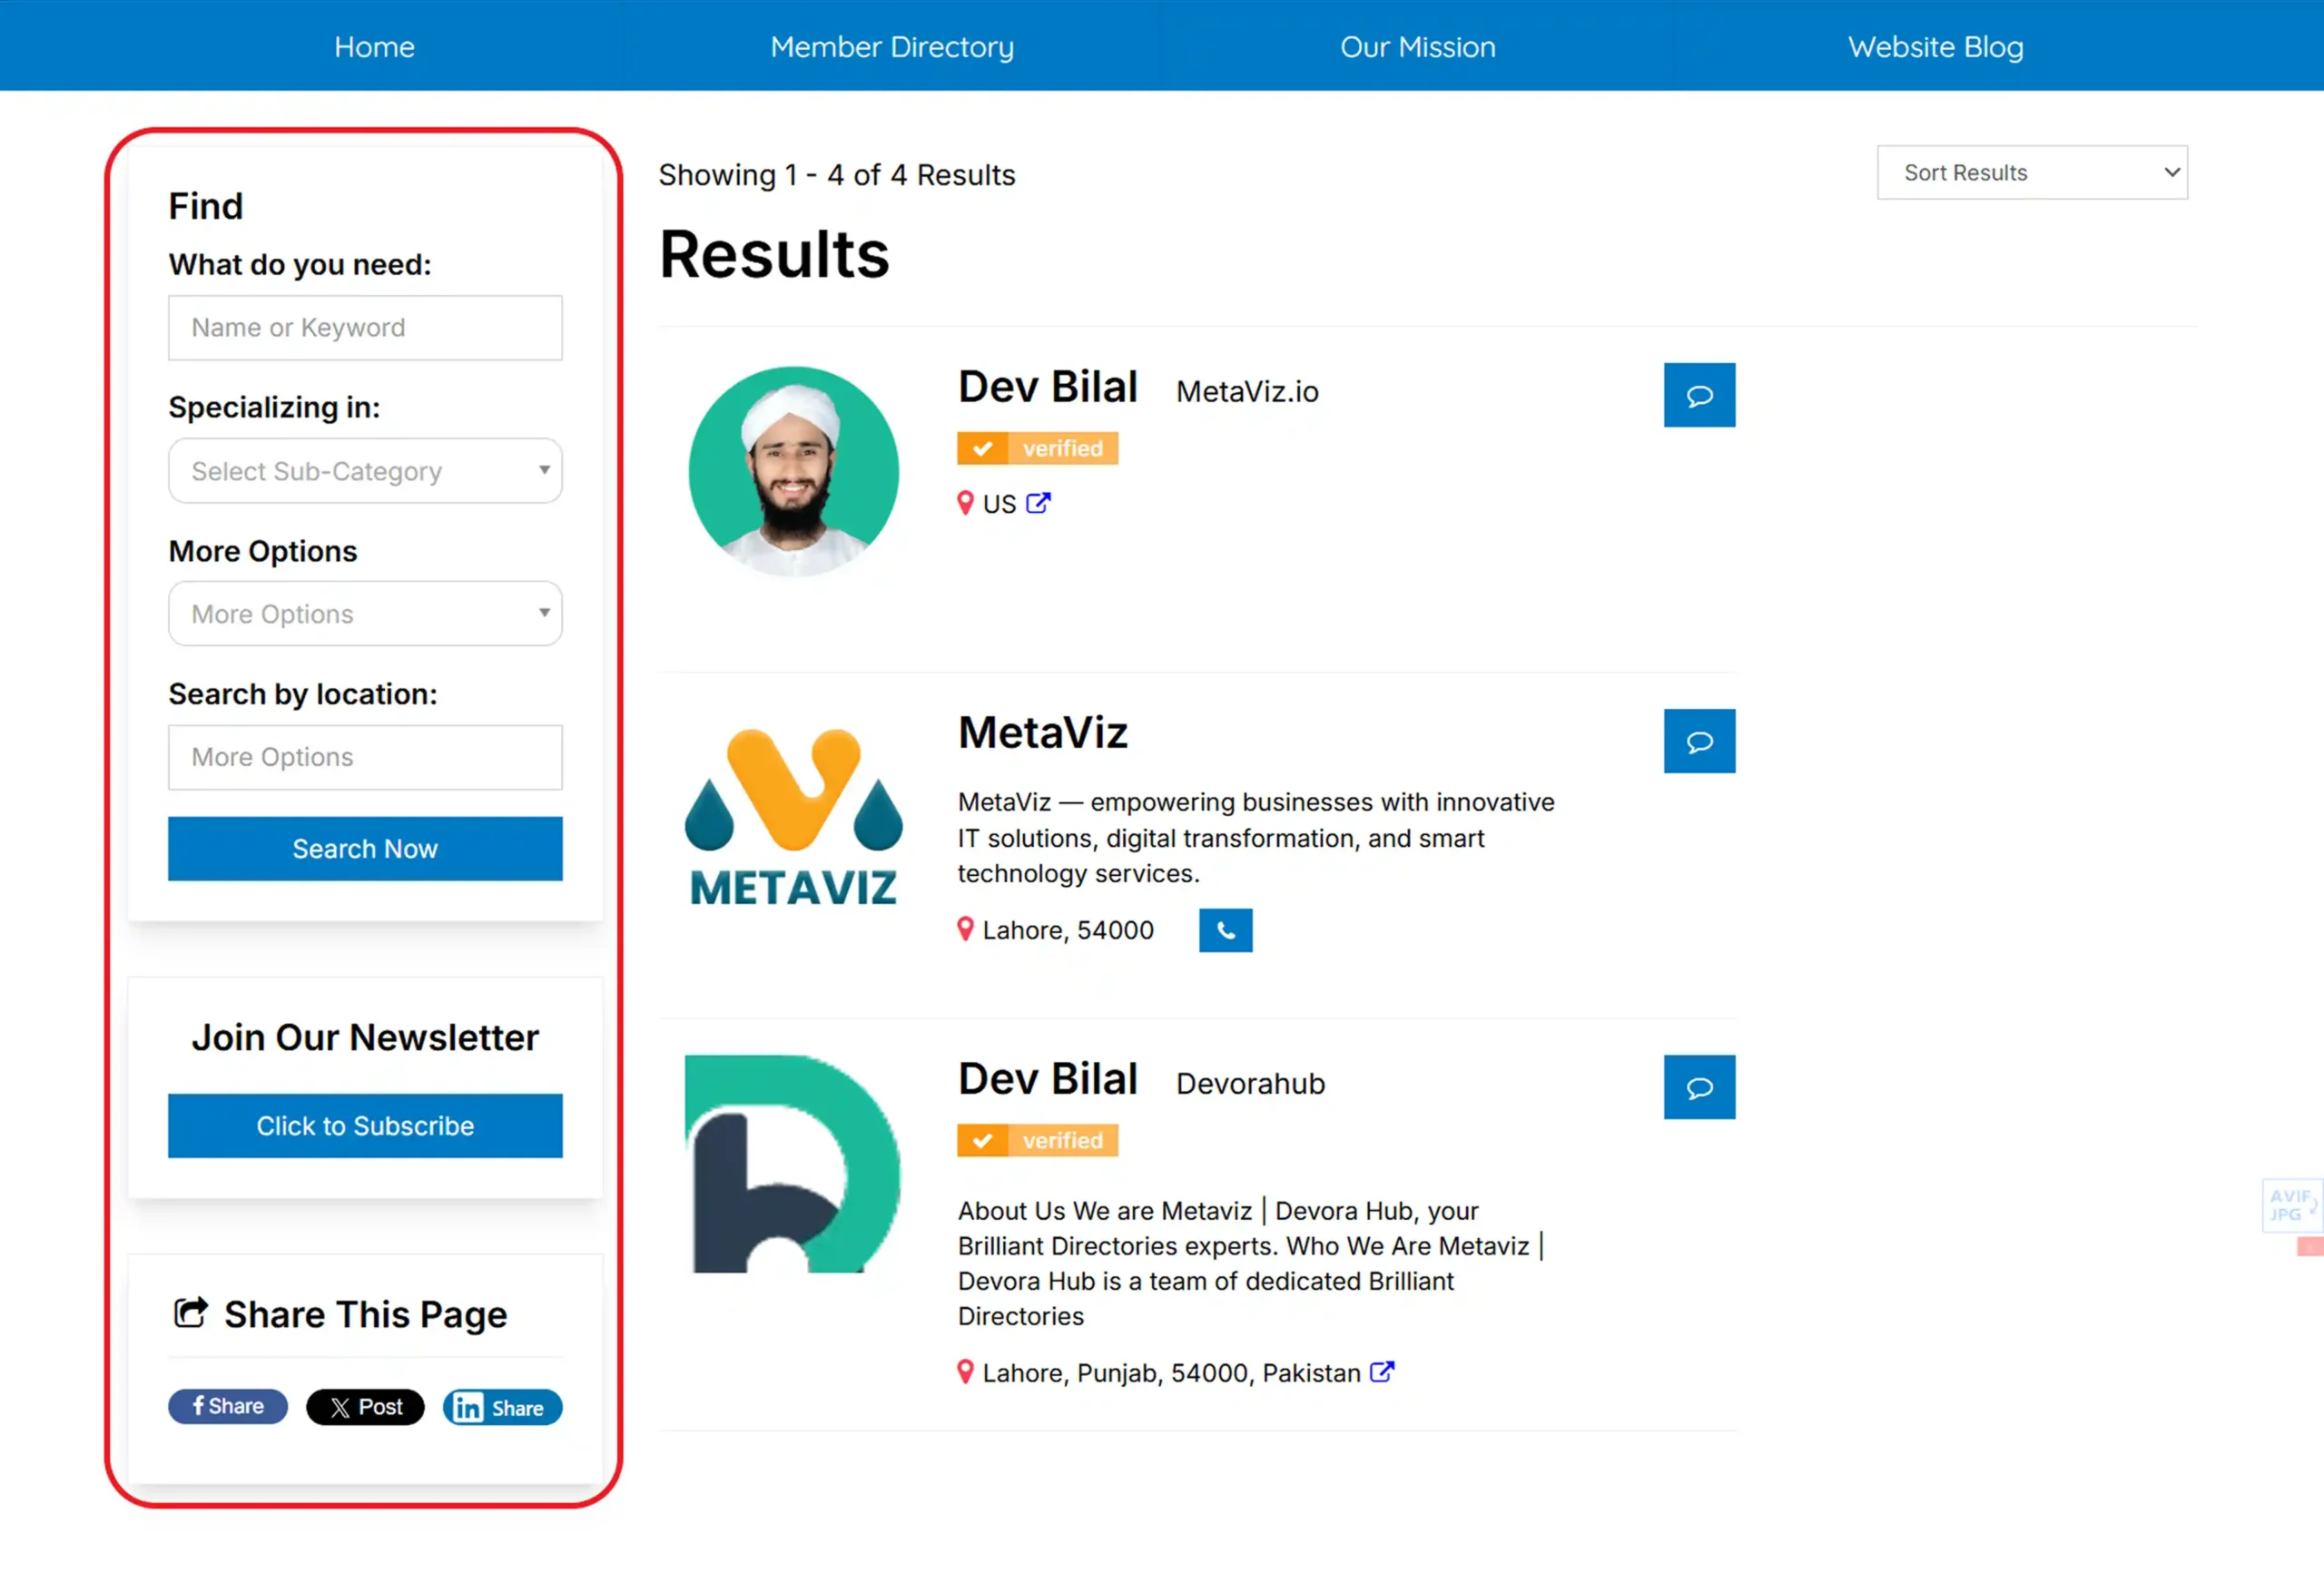Click the message icon for MetaViz listing

pos(1699,741)
